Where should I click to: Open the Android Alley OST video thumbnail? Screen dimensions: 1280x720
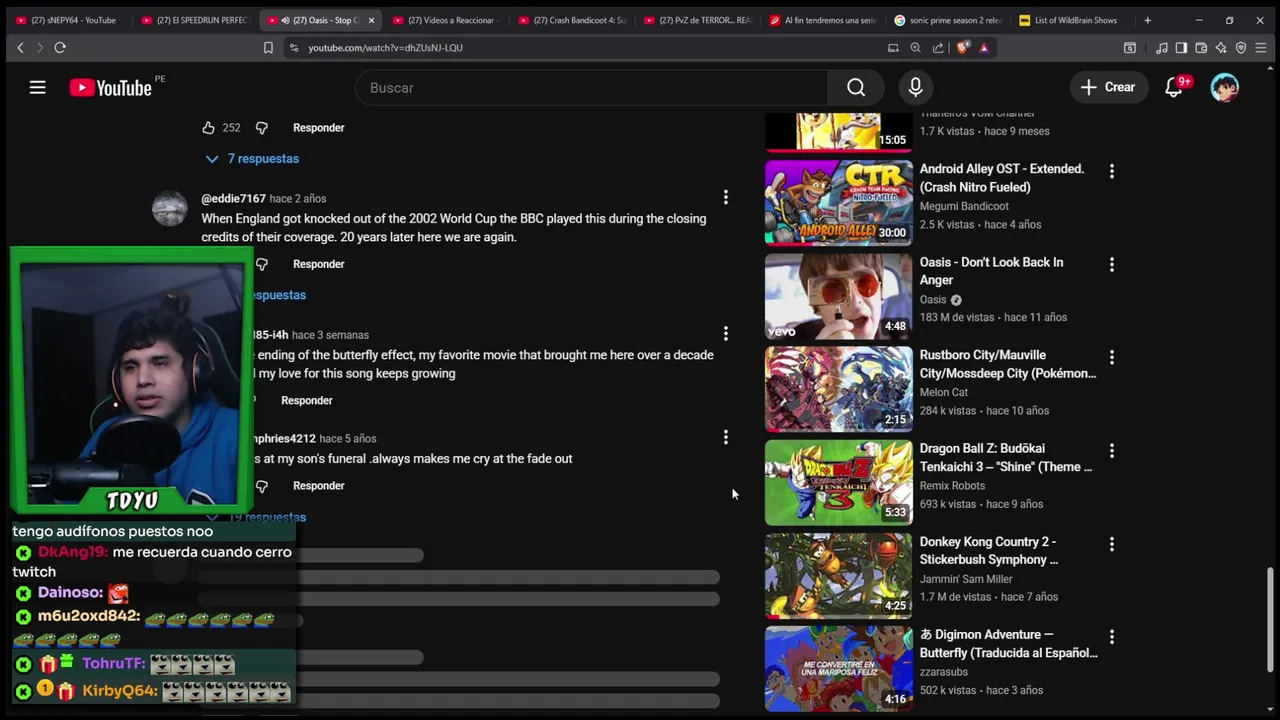[839, 202]
